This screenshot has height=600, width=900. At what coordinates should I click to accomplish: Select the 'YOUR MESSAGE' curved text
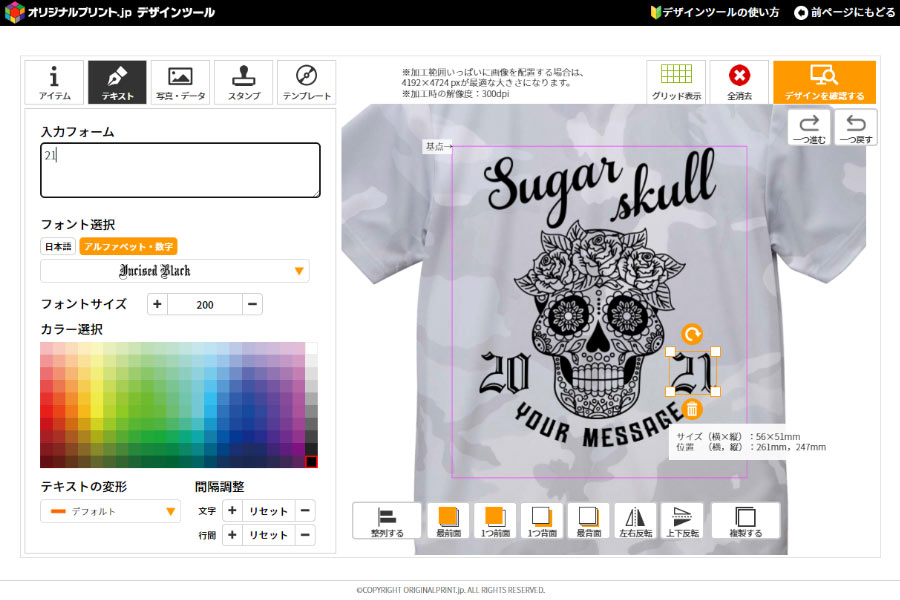600,425
